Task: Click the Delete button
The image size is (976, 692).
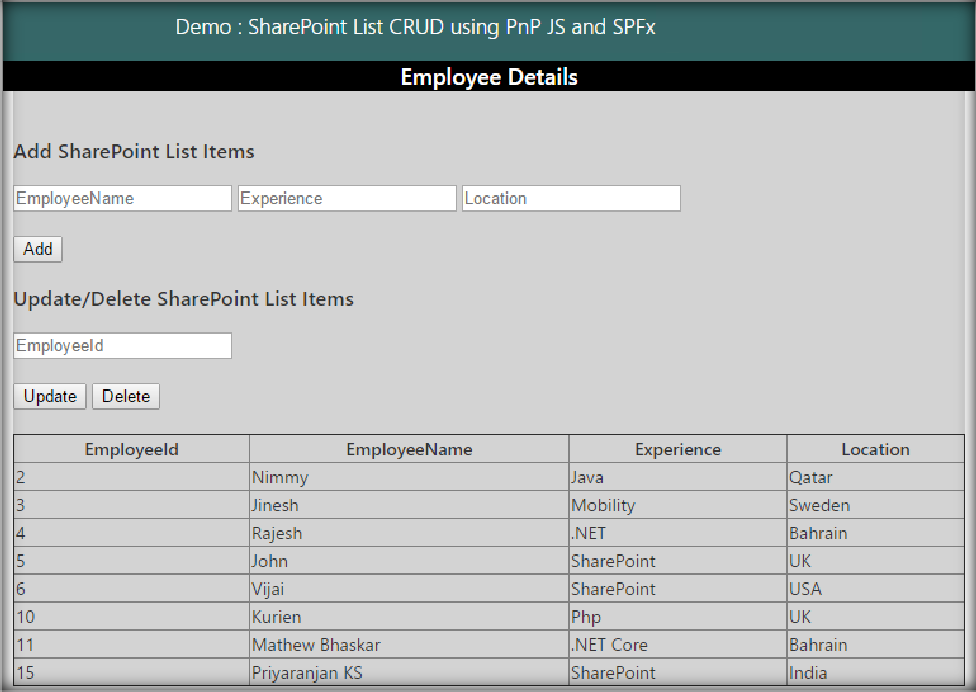Action: click(x=126, y=396)
